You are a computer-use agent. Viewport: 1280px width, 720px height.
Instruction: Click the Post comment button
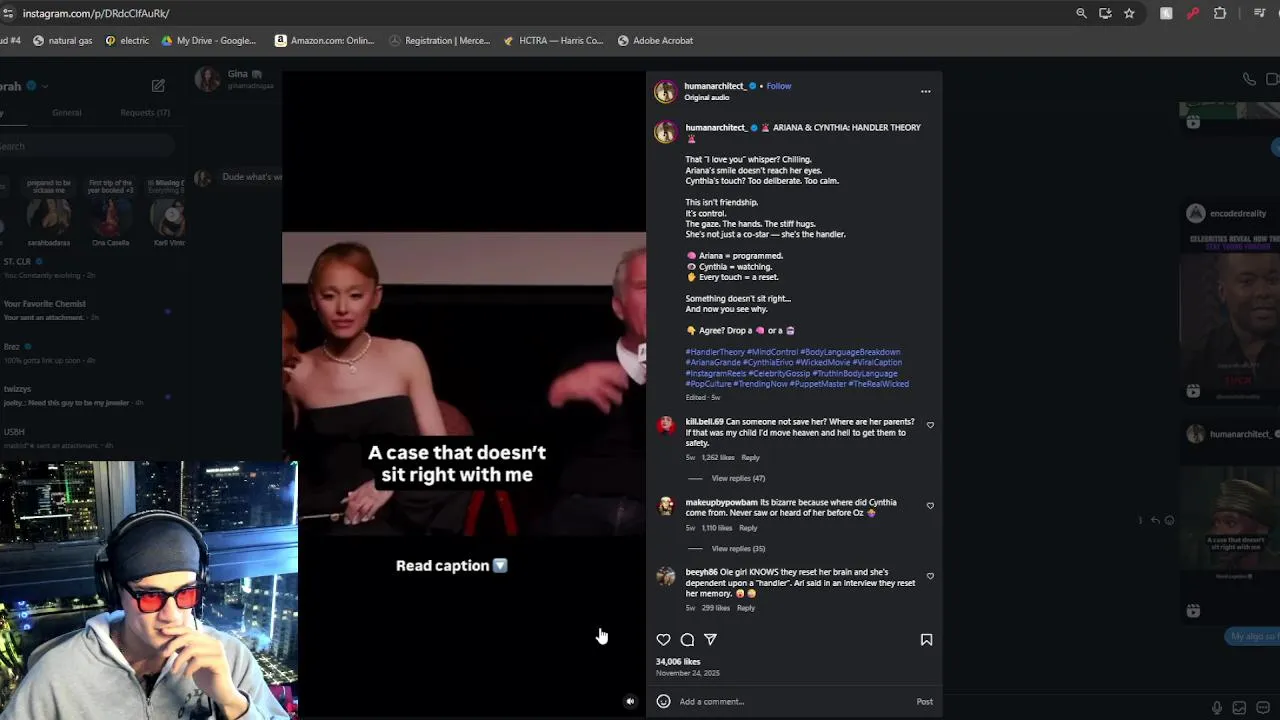click(x=925, y=702)
